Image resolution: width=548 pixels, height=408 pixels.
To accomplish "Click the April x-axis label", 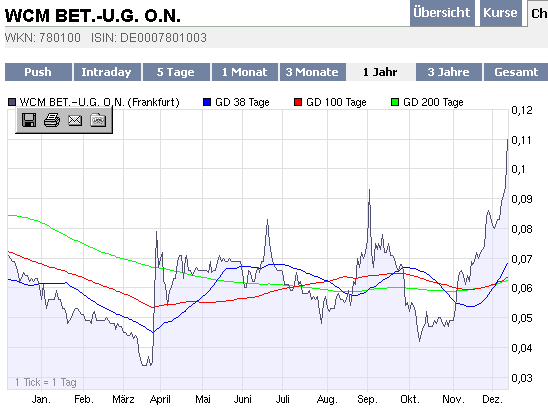I will [x=160, y=399].
